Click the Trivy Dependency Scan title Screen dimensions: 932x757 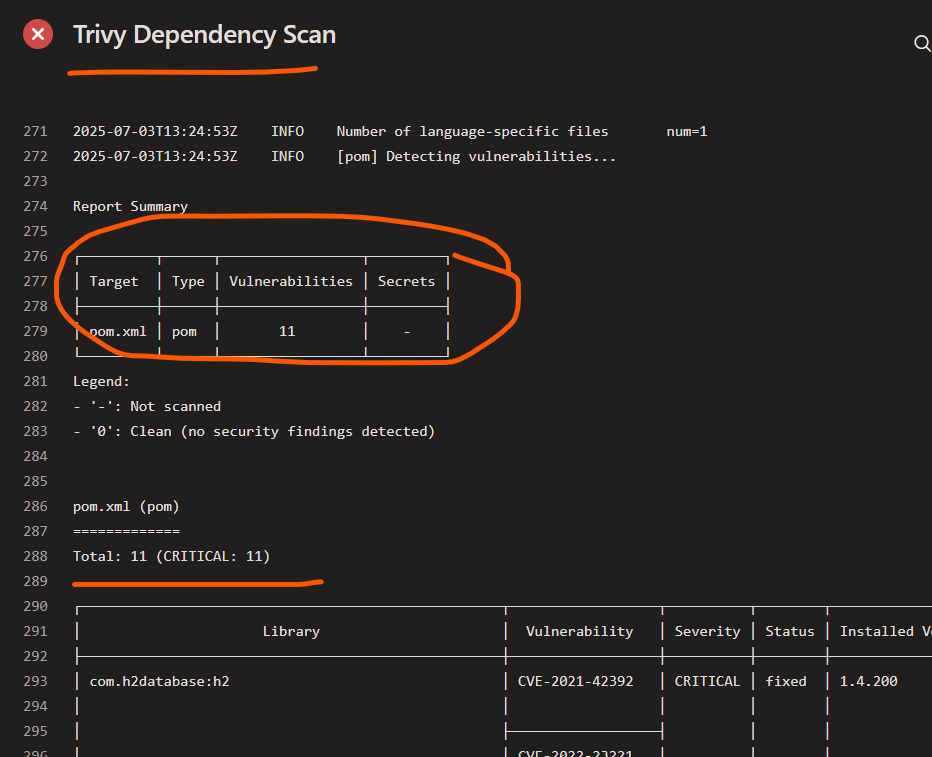coord(204,34)
